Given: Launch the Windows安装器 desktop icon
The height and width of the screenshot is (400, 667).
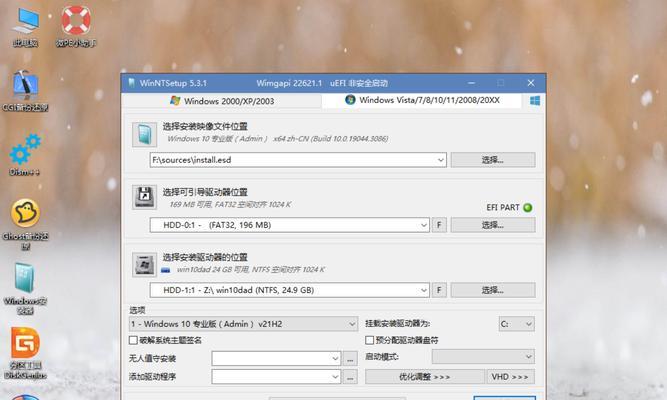Looking at the screenshot, I should click(25, 289).
